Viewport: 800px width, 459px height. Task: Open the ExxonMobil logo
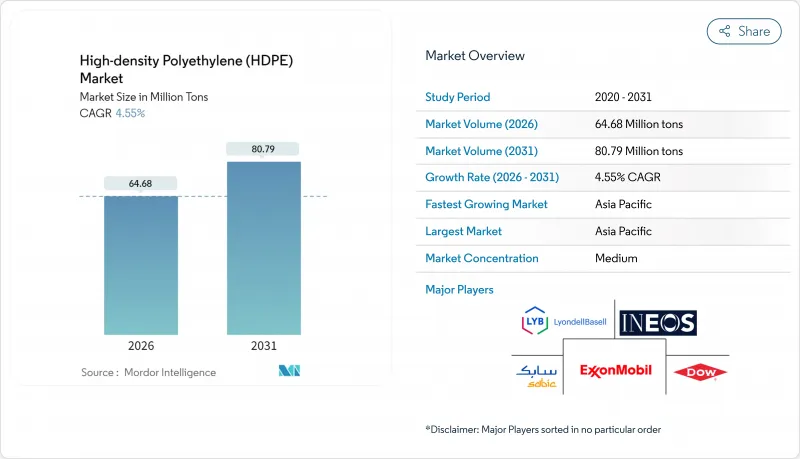[615, 371]
